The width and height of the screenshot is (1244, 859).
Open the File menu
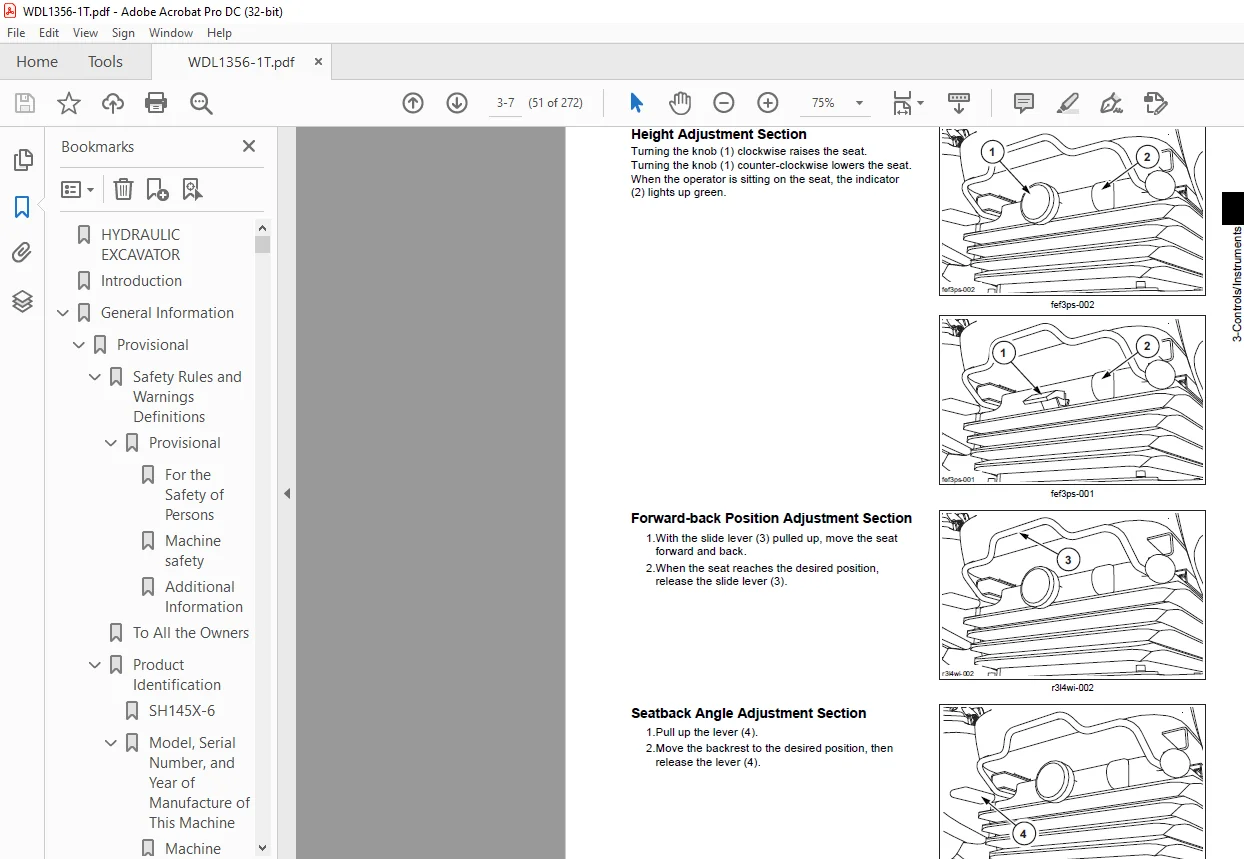16,33
